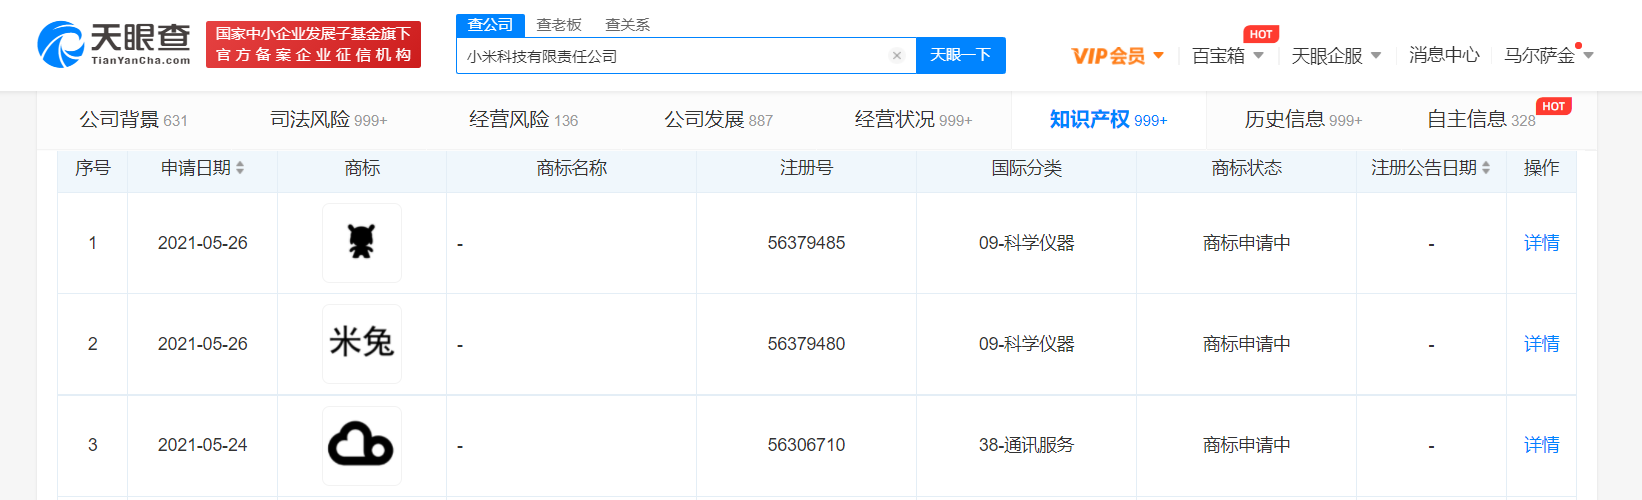The height and width of the screenshot is (500, 1642).
Task: Open 消息中心 message center
Action: point(1444,56)
